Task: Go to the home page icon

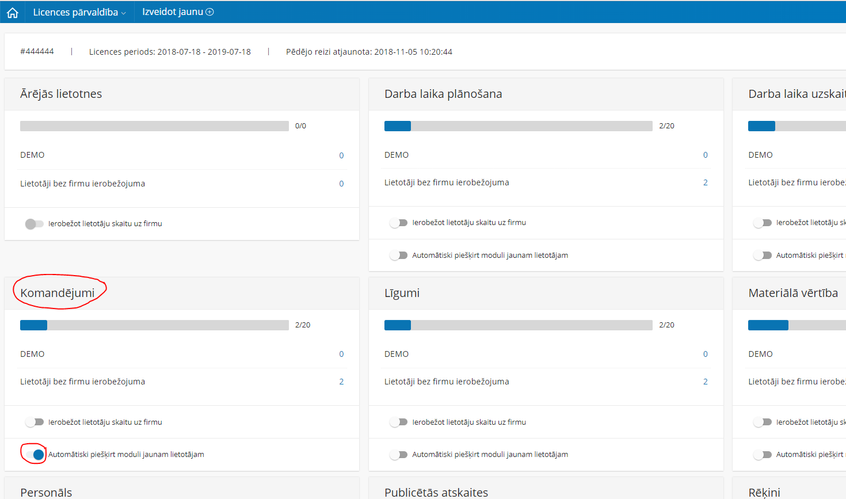Action: click(12, 12)
